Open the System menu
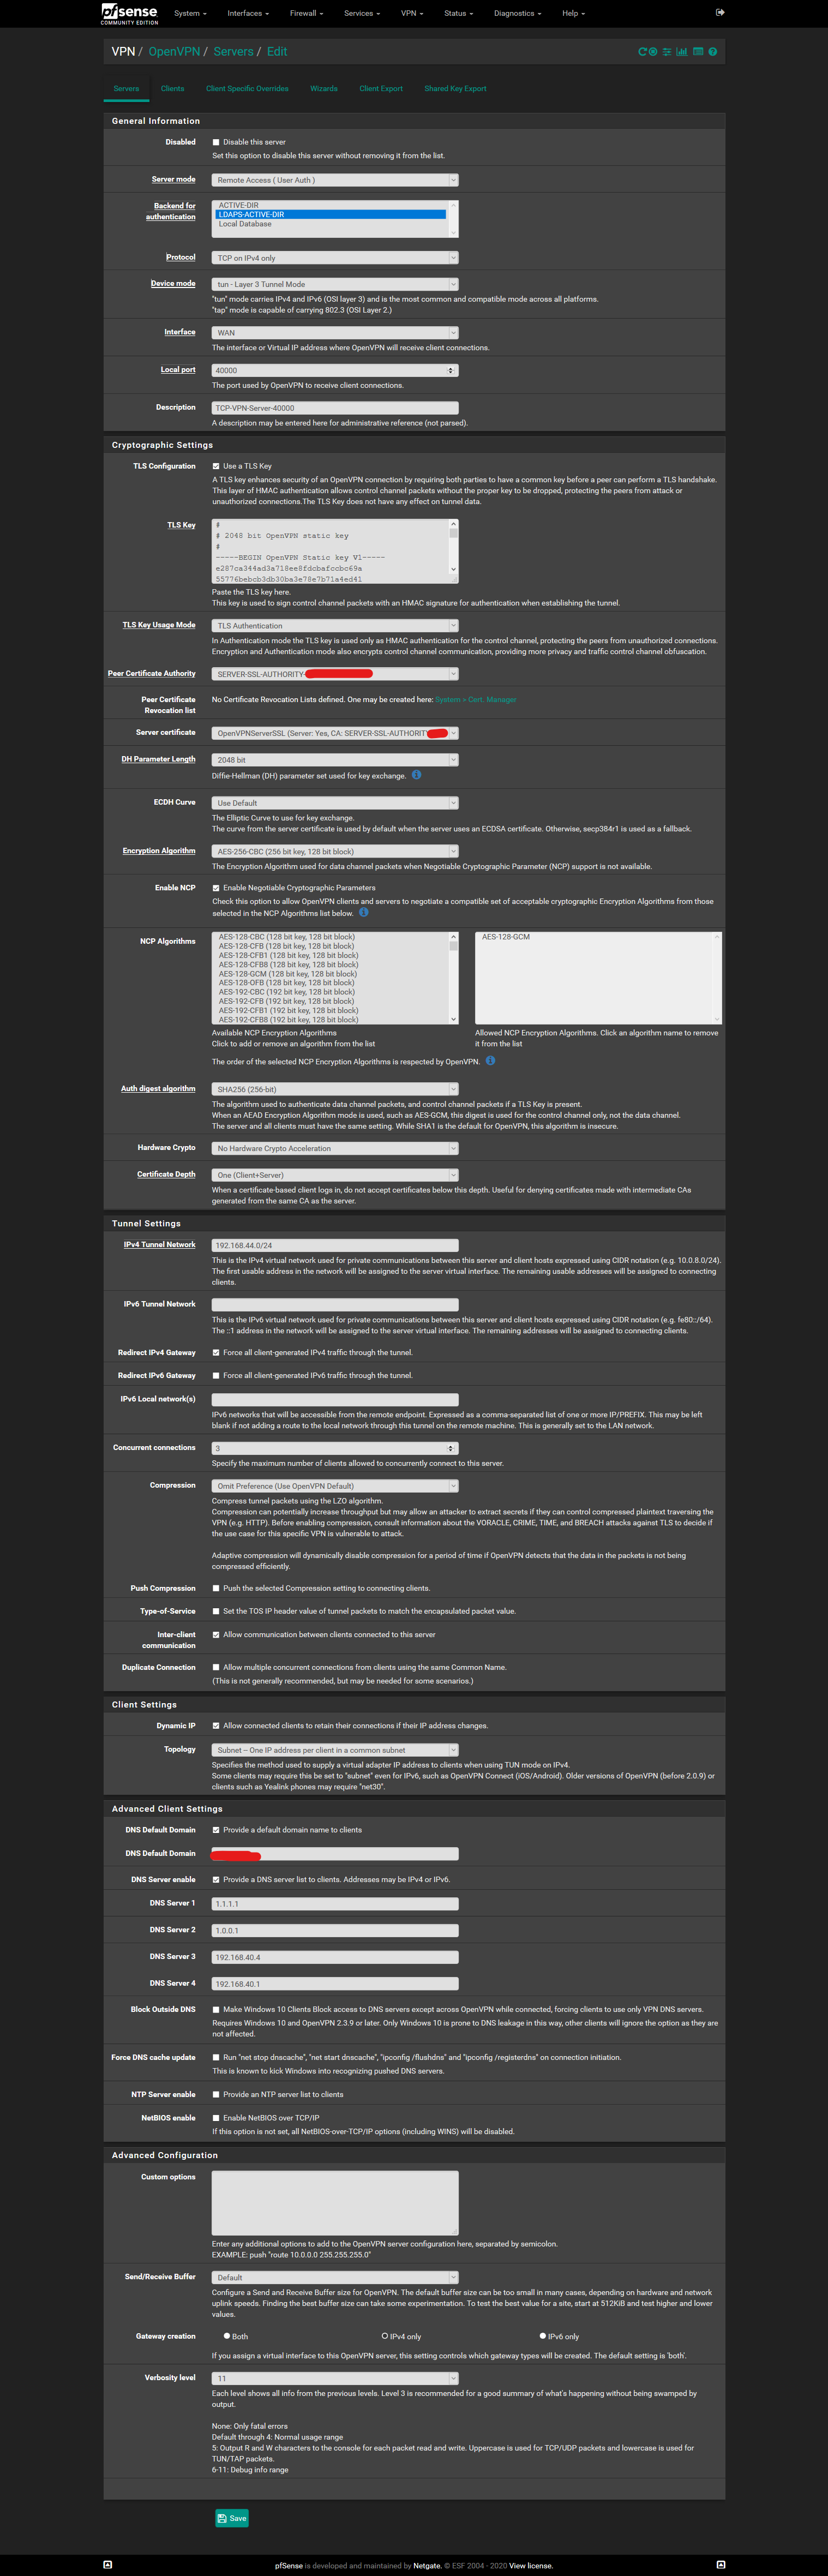Screen dimensions: 828x2576 click(190, 14)
